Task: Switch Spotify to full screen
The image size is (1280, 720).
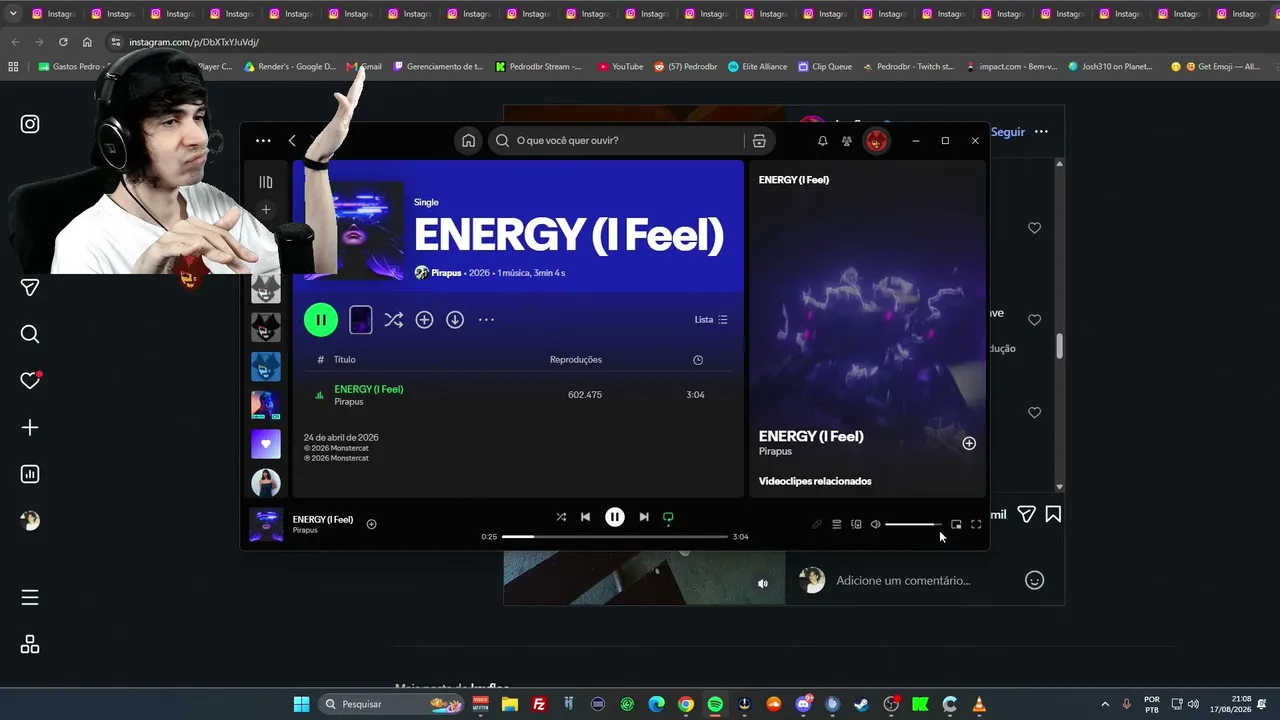Action: click(976, 524)
